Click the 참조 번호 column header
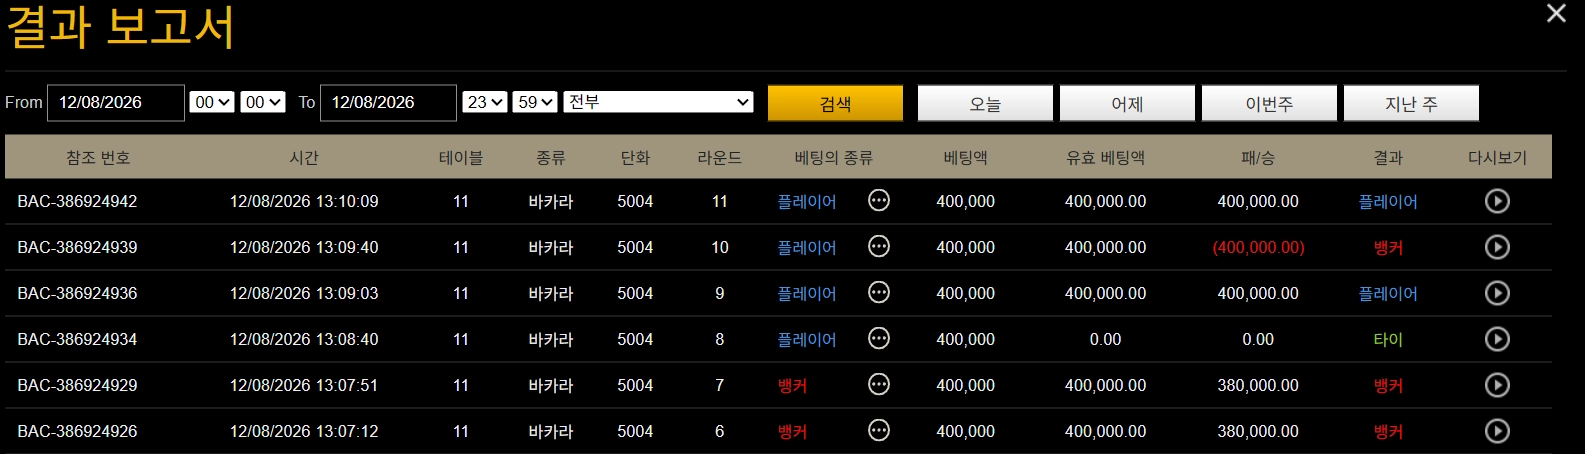 [x=98, y=158]
